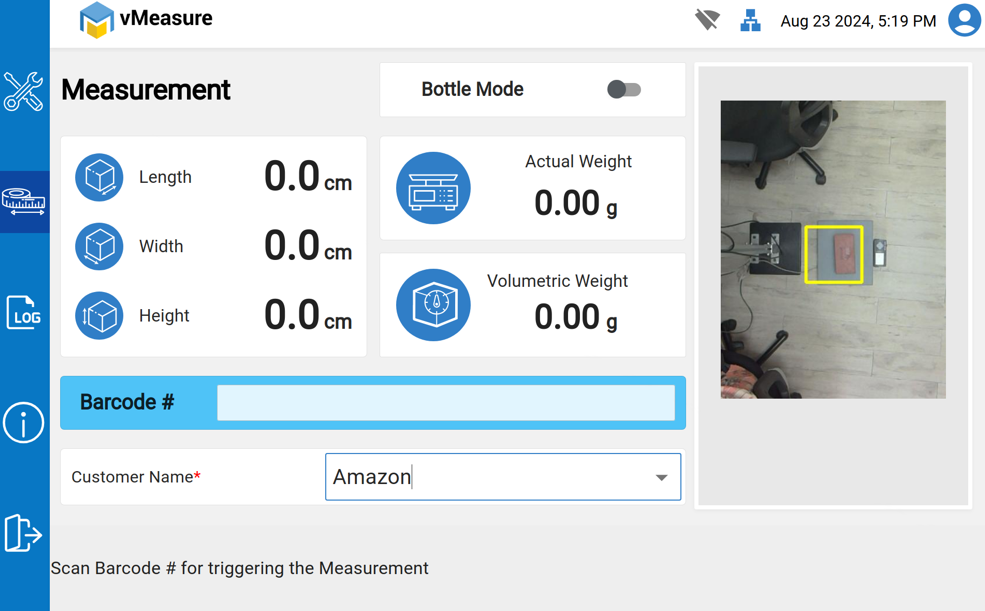Viewport: 985px width, 611px height.
Task: Click the camera preview image
Action: (x=833, y=249)
